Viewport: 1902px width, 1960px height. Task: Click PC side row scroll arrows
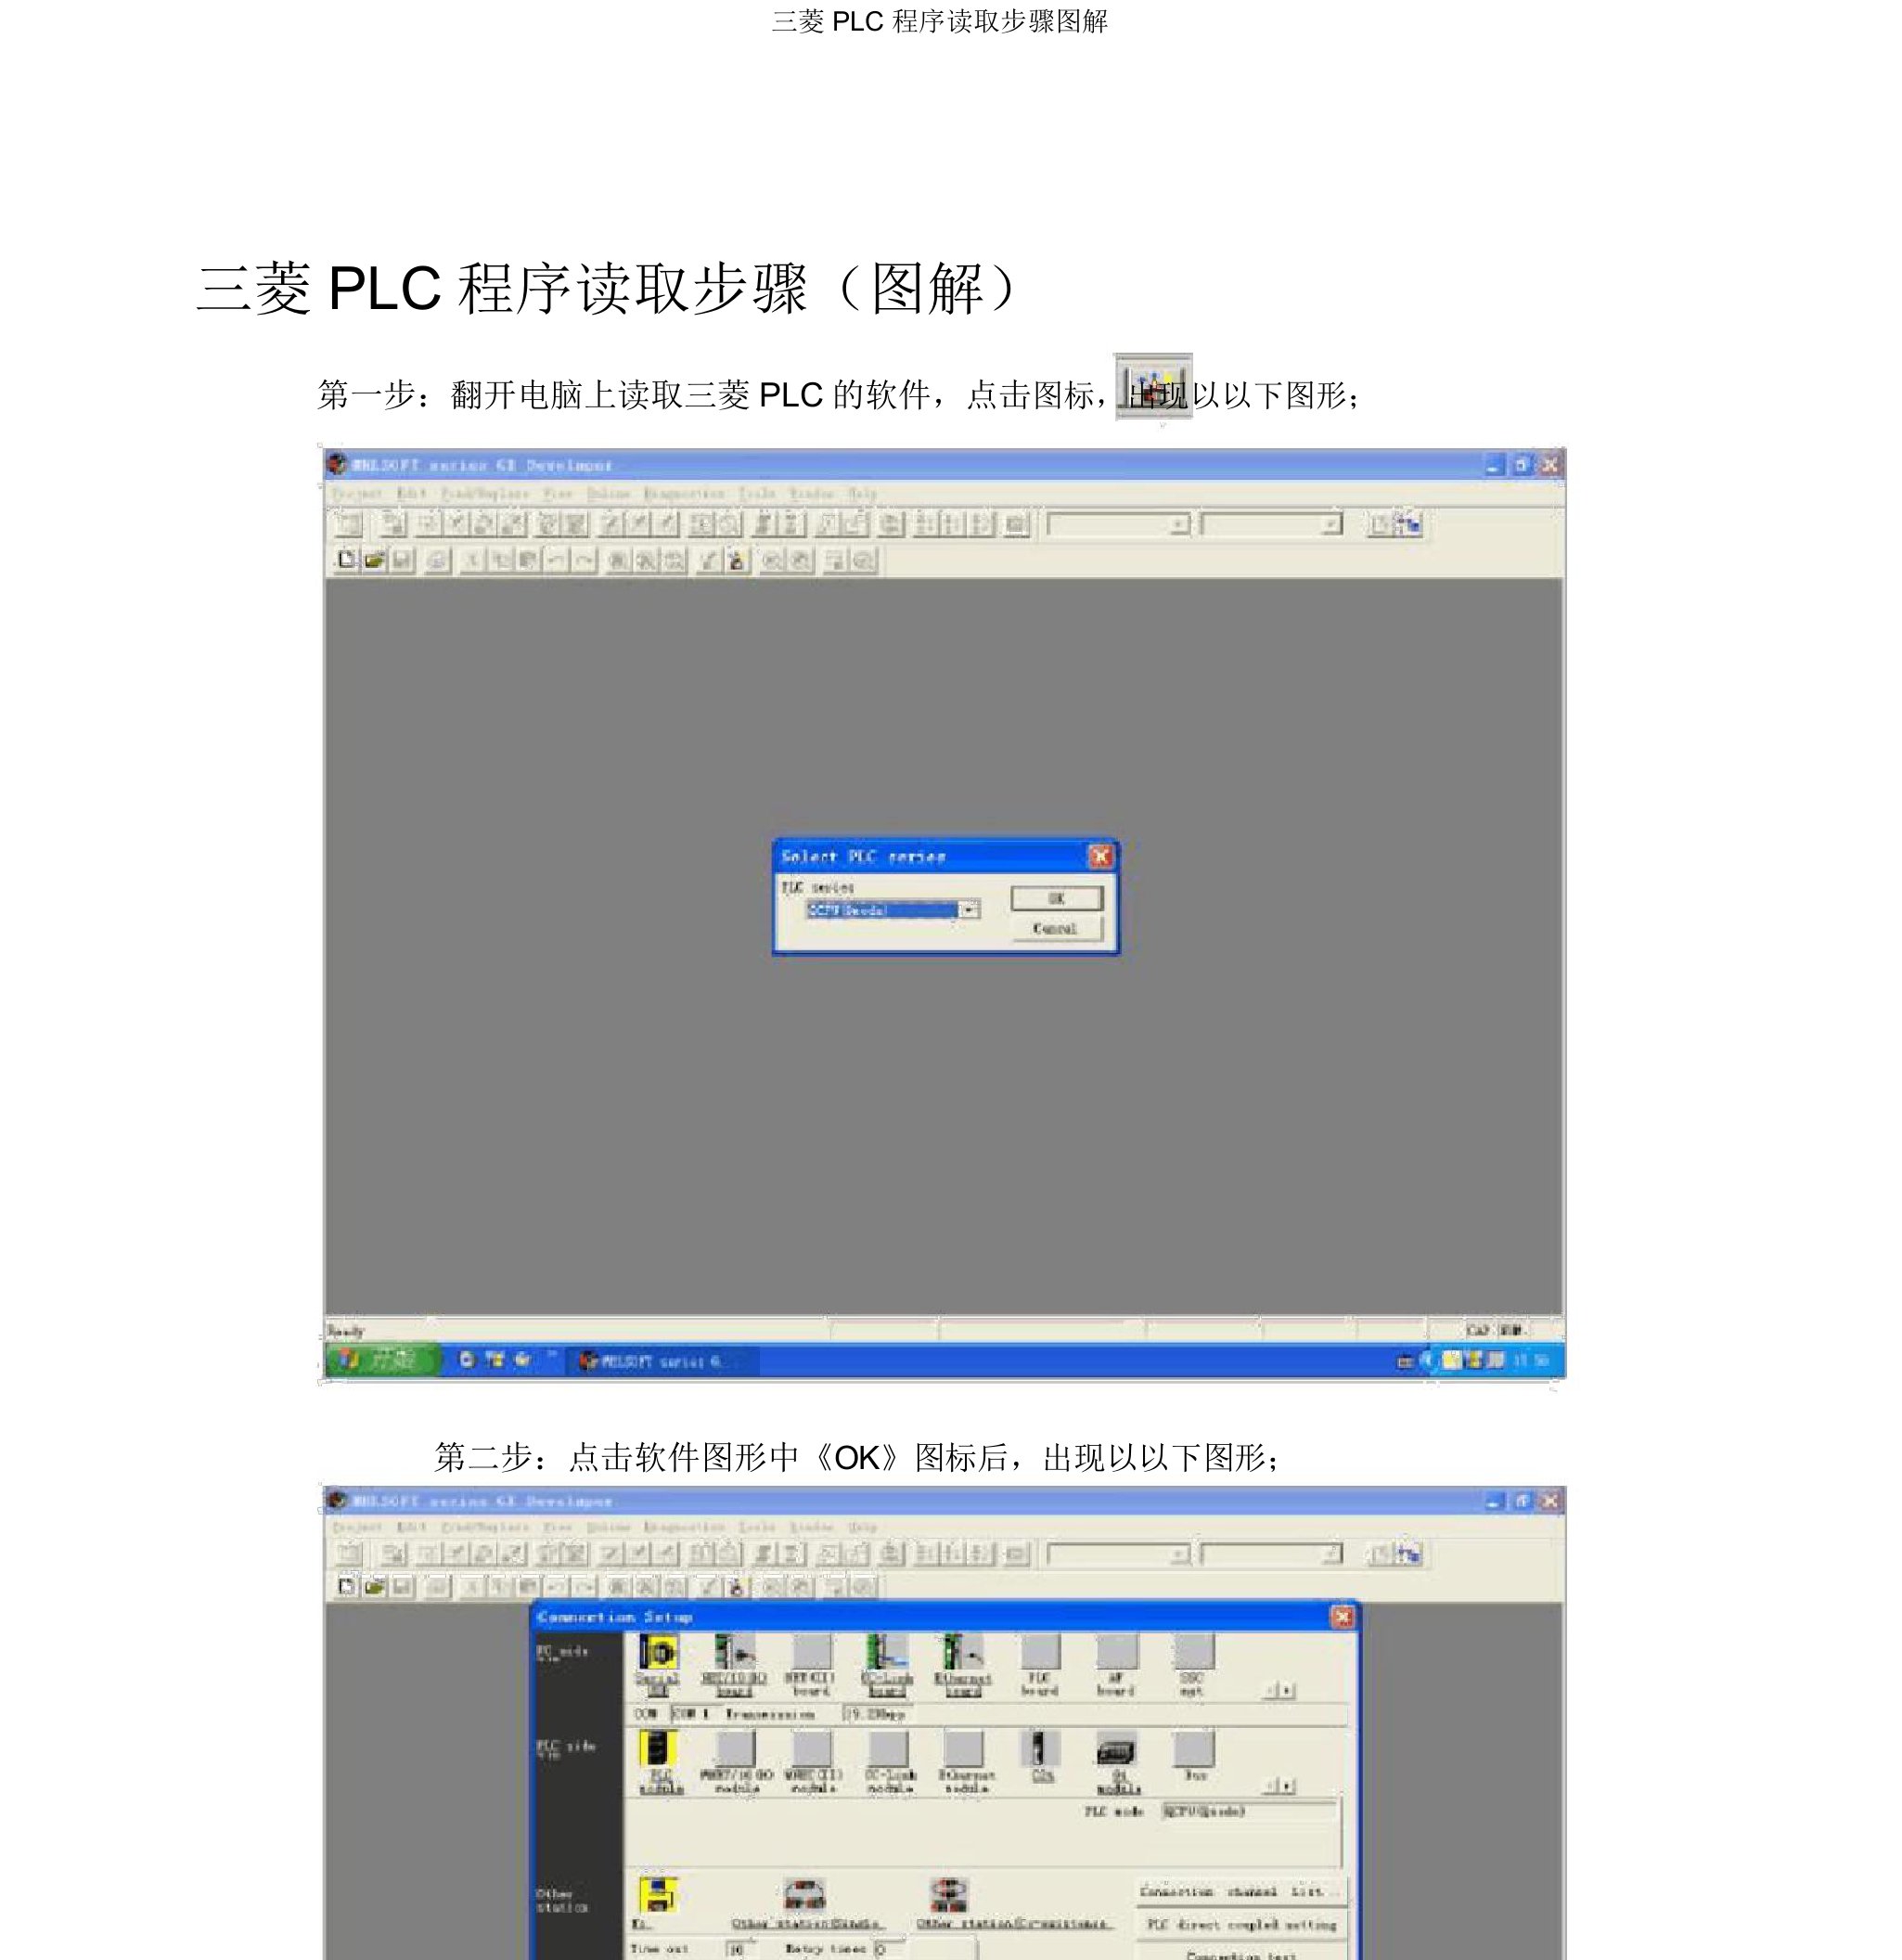point(1281,1690)
